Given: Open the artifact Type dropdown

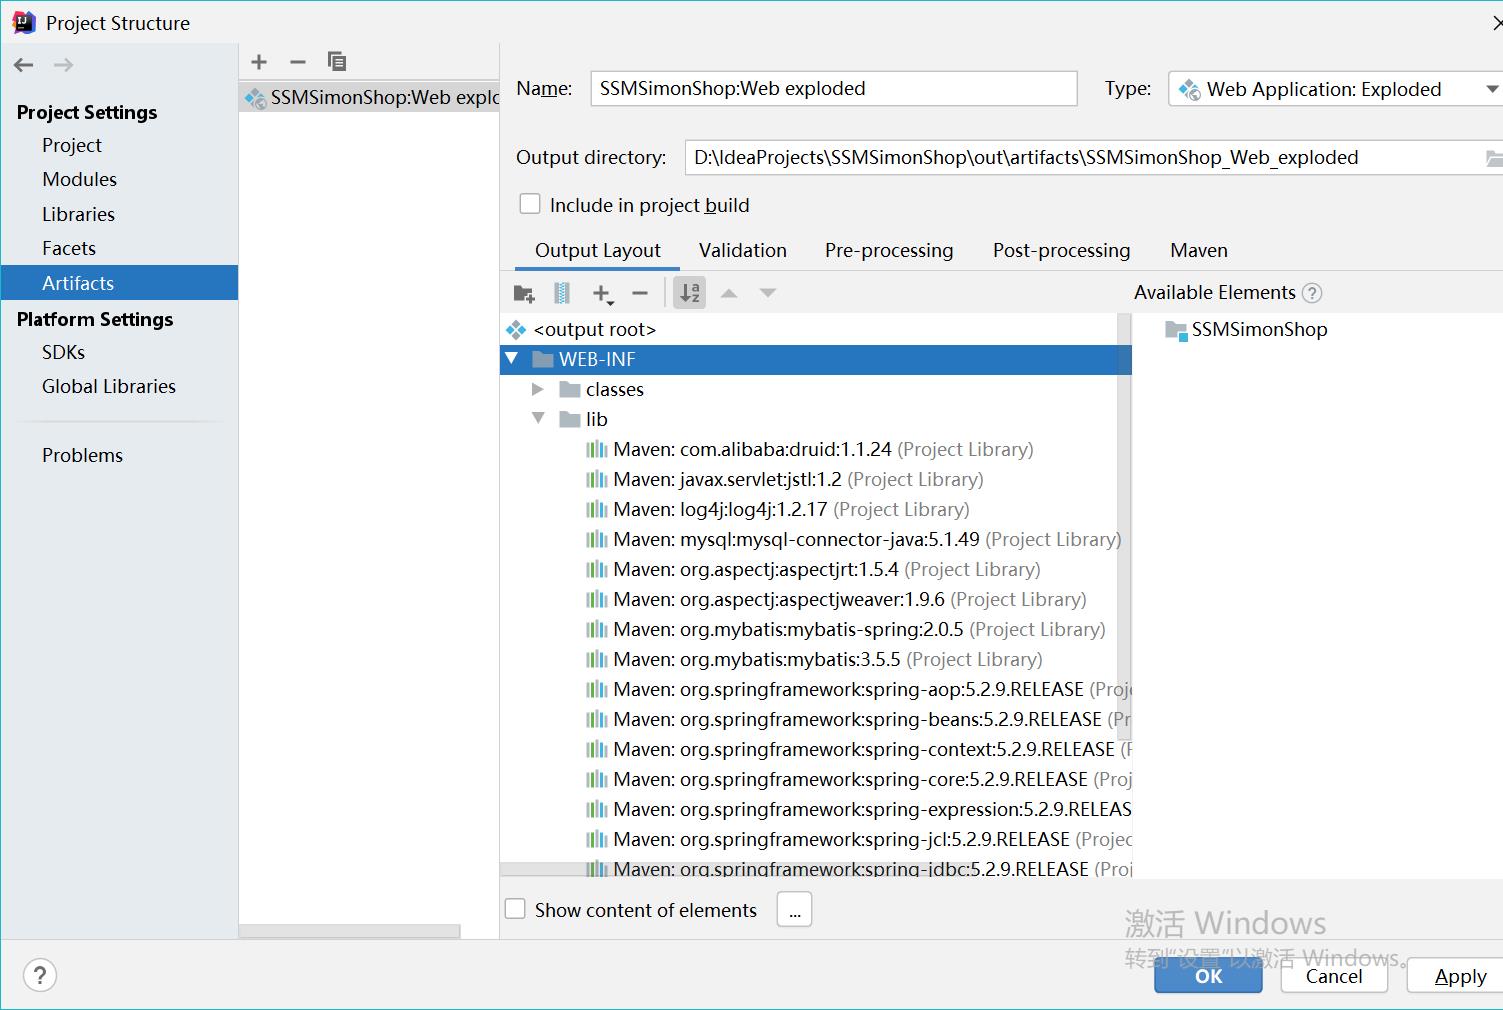Looking at the screenshot, I should click(1335, 89).
